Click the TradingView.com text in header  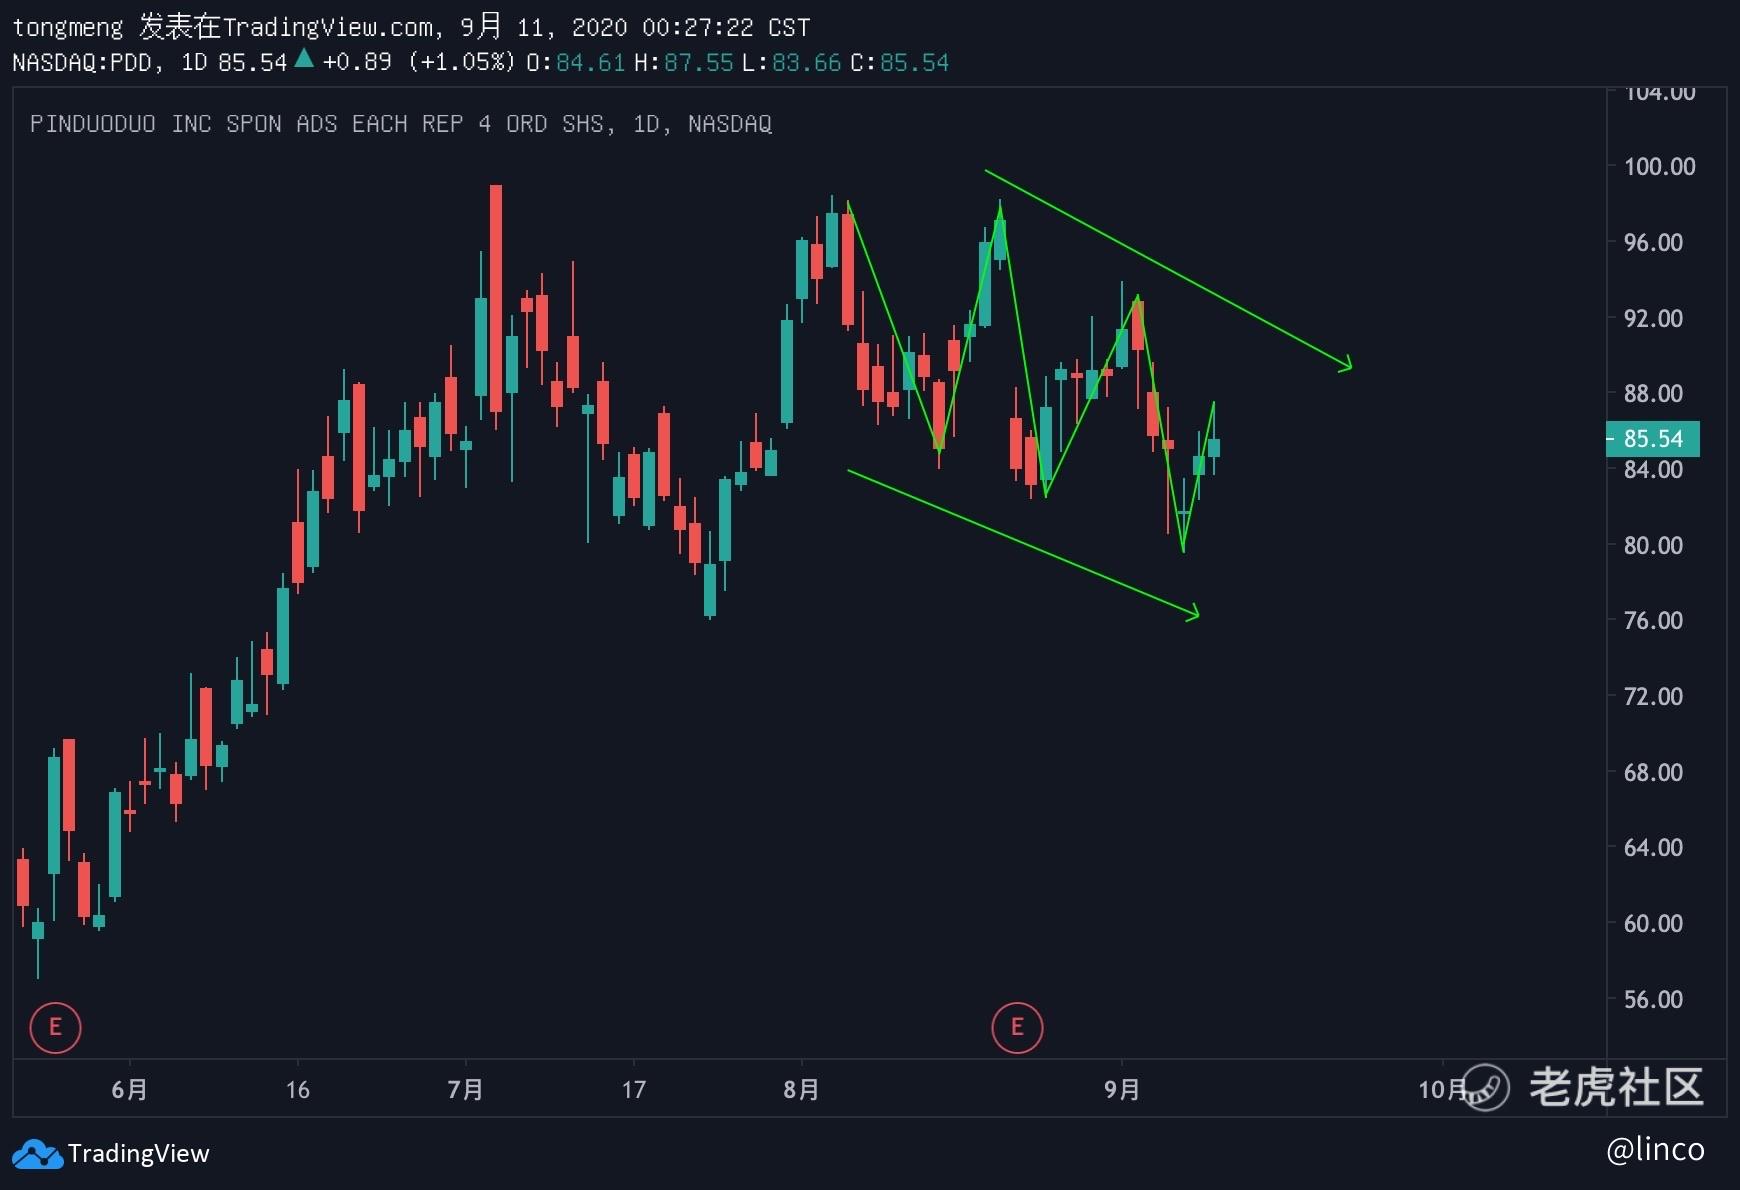coord(328,27)
